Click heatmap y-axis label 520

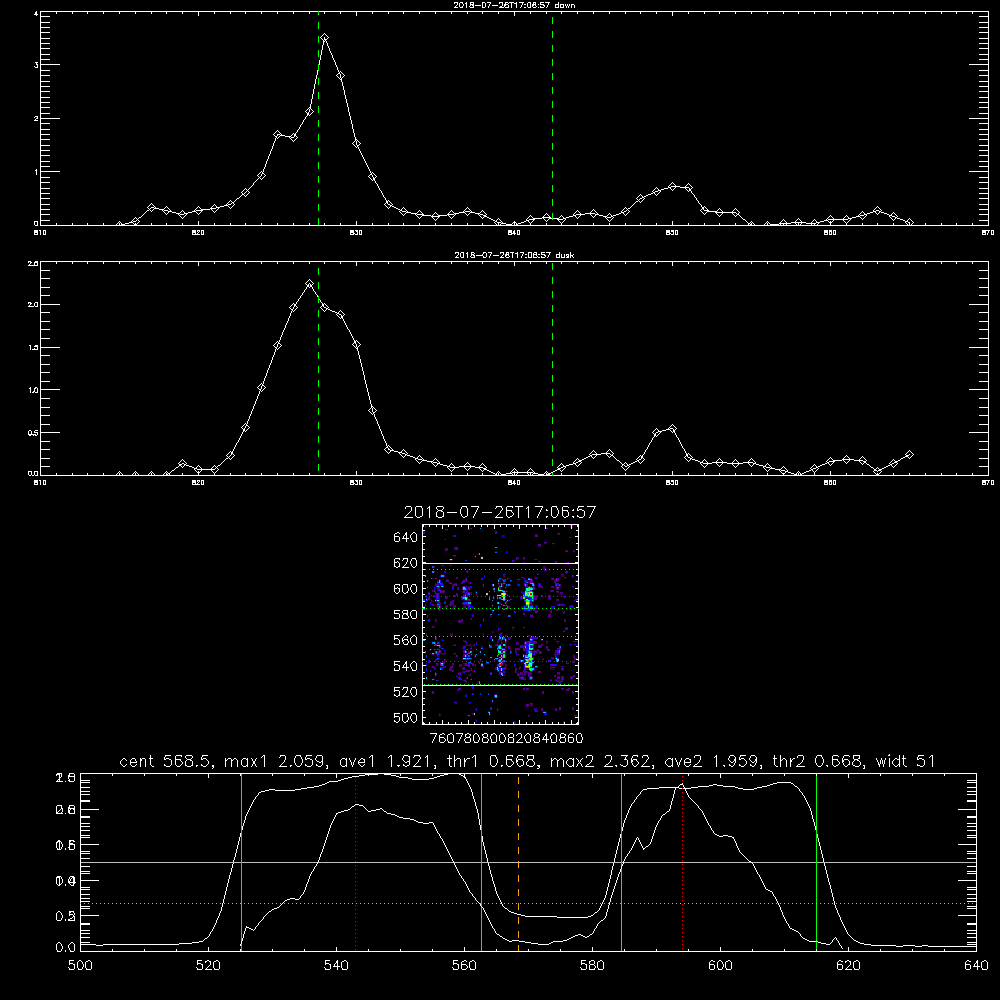(406, 692)
